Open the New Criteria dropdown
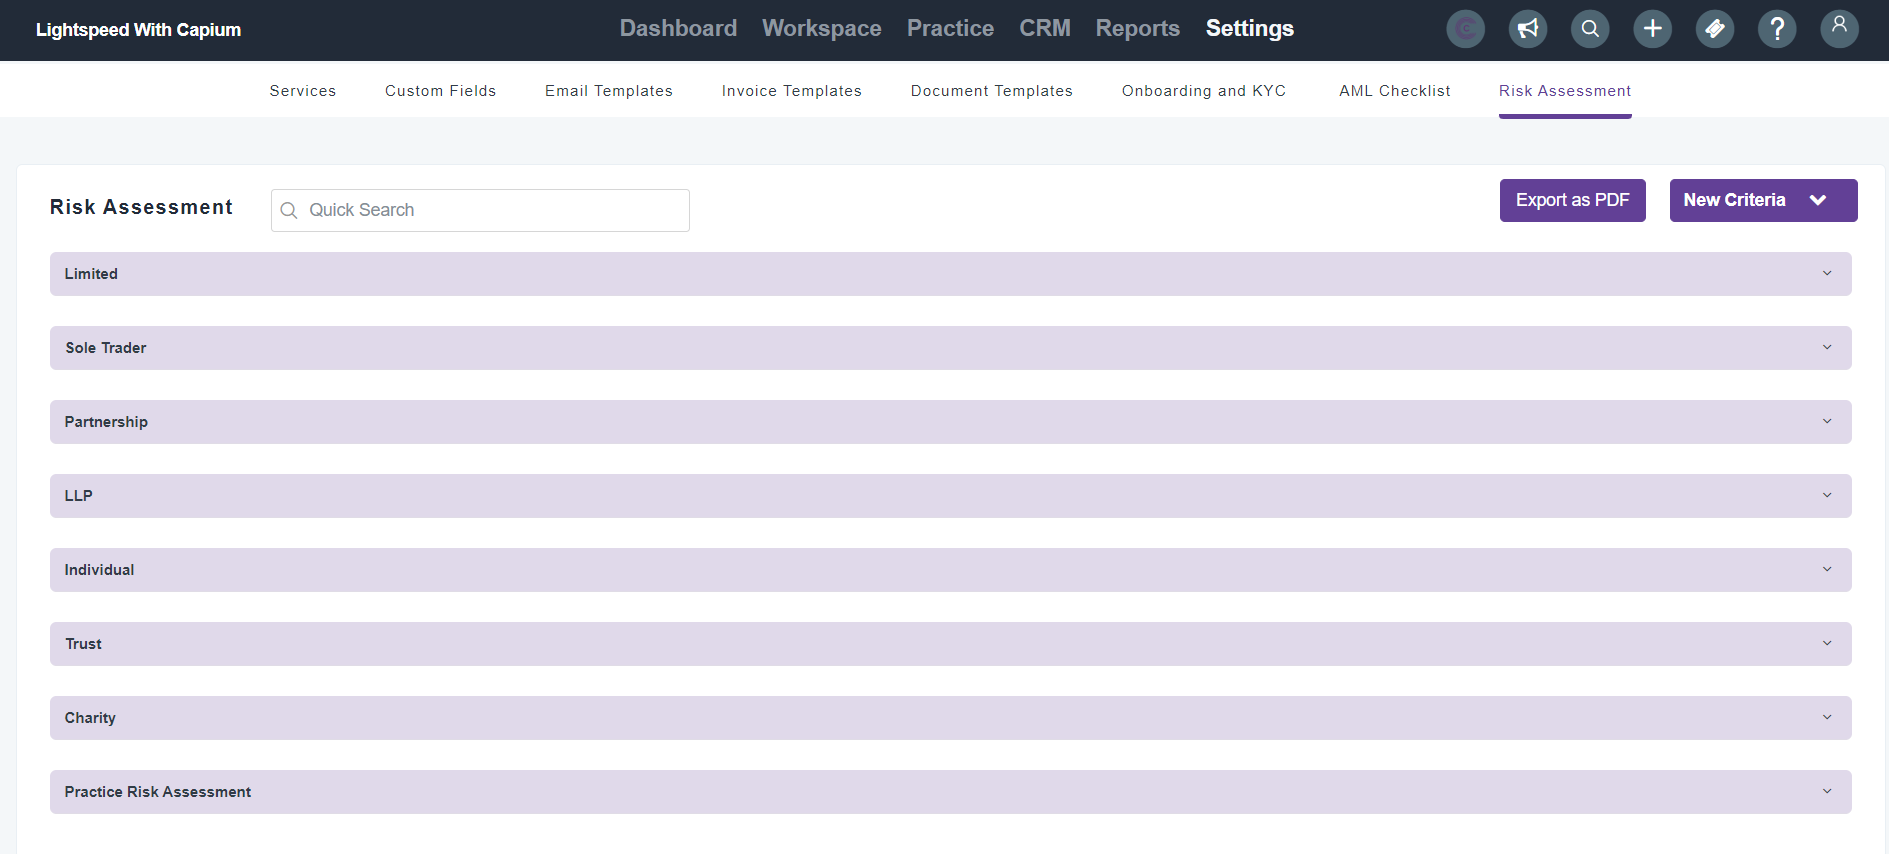The height and width of the screenshot is (854, 1889). pos(1763,200)
